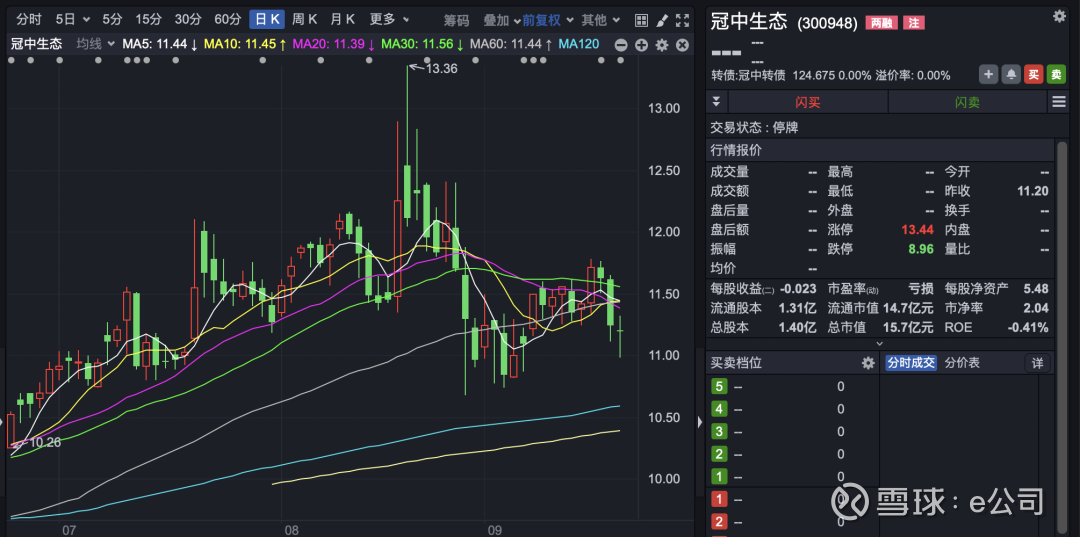This screenshot has width=1080, height=537.
Task: Toggle MA30 moving average line
Action: (x=422, y=45)
